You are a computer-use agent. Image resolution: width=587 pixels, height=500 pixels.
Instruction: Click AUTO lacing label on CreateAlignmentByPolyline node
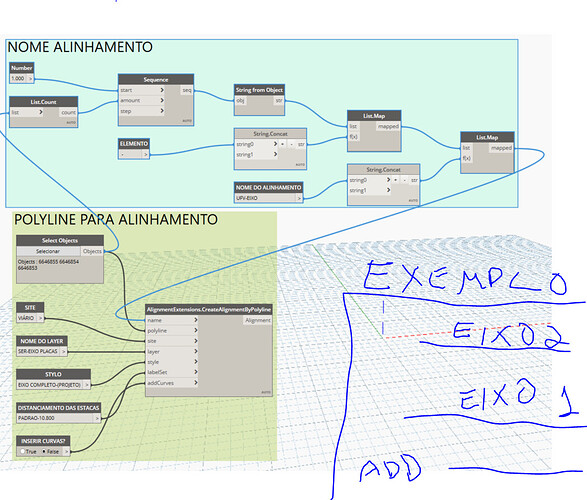point(266,392)
